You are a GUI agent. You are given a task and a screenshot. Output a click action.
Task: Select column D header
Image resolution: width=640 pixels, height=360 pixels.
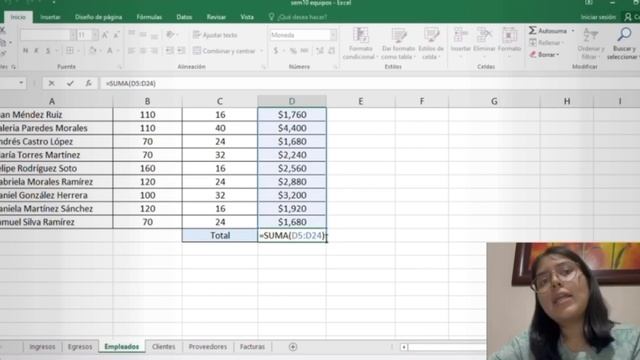292,101
